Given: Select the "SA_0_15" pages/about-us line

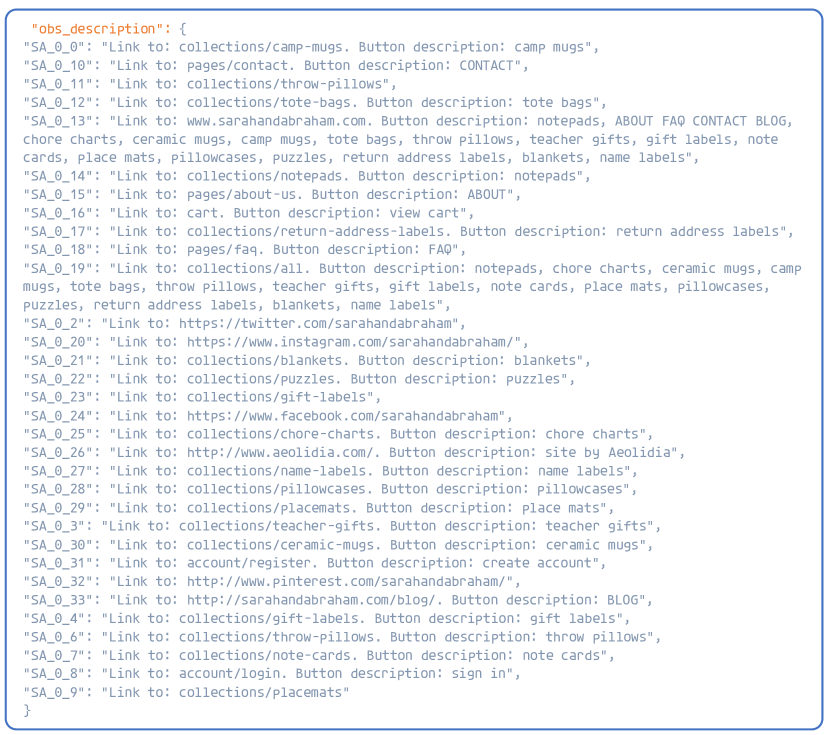Looking at the screenshot, I should tap(272, 195).
